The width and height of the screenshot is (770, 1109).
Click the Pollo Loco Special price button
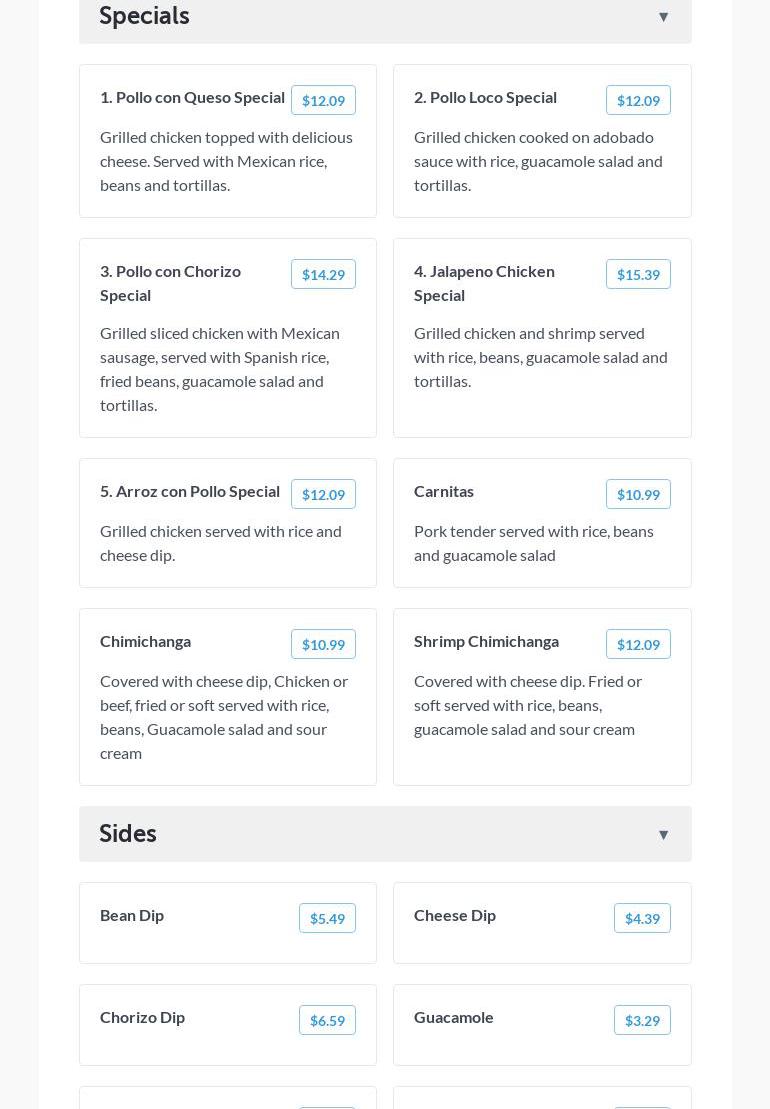click(x=638, y=100)
